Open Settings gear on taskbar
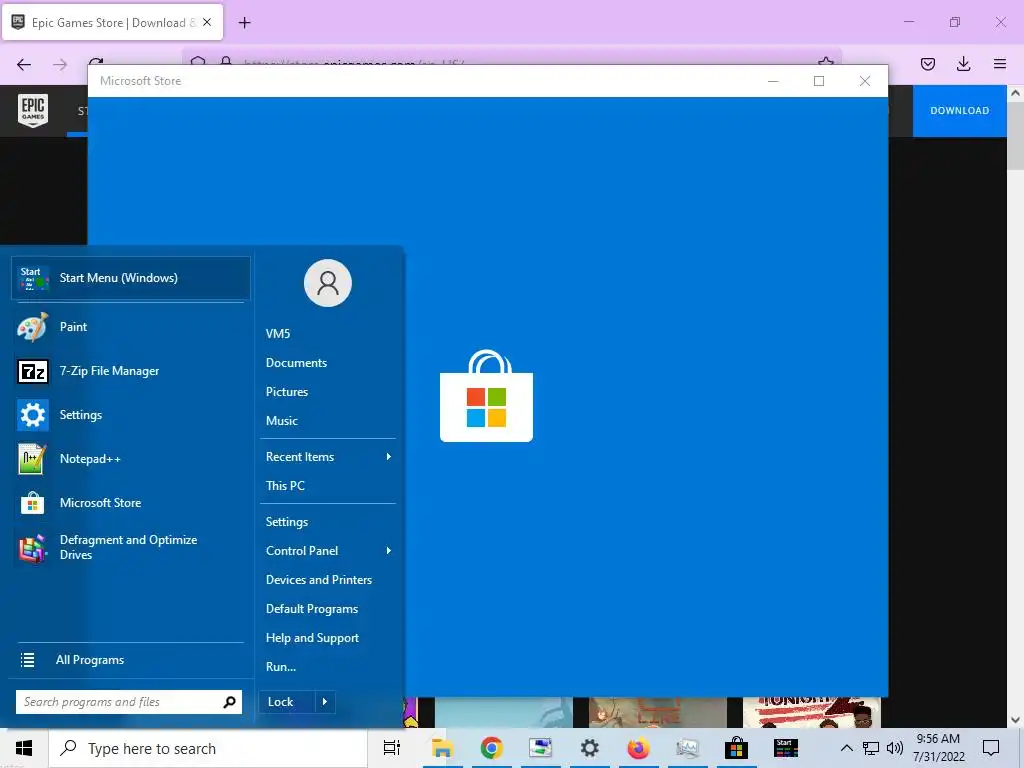 coord(590,748)
